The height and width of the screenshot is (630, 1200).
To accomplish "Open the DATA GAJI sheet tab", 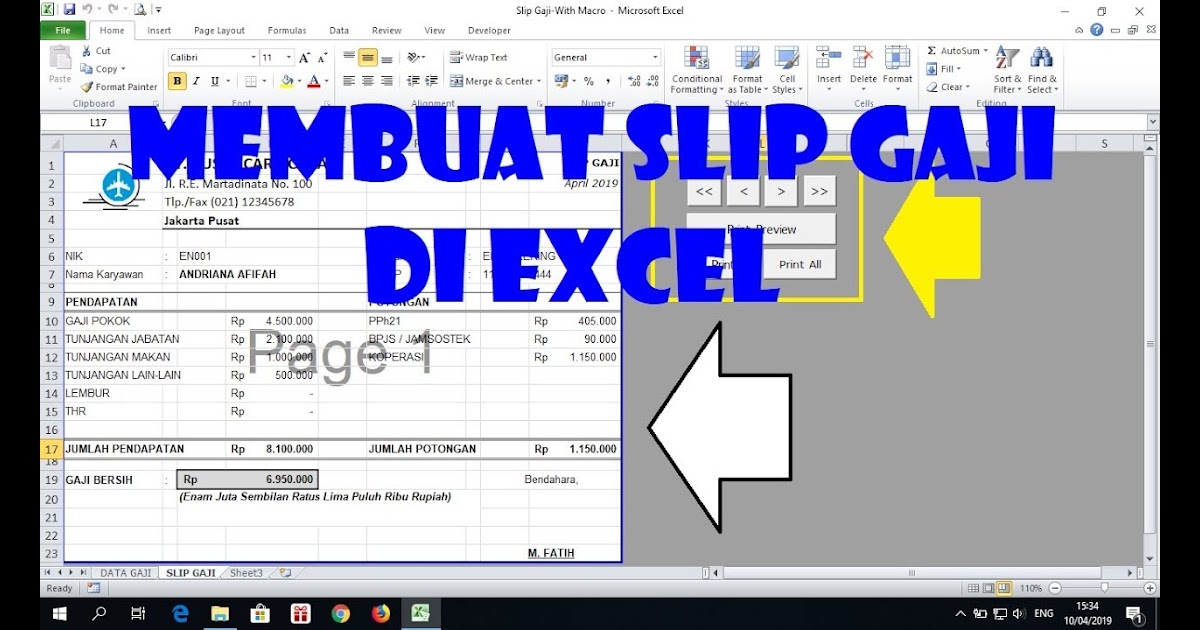I will [126, 573].
